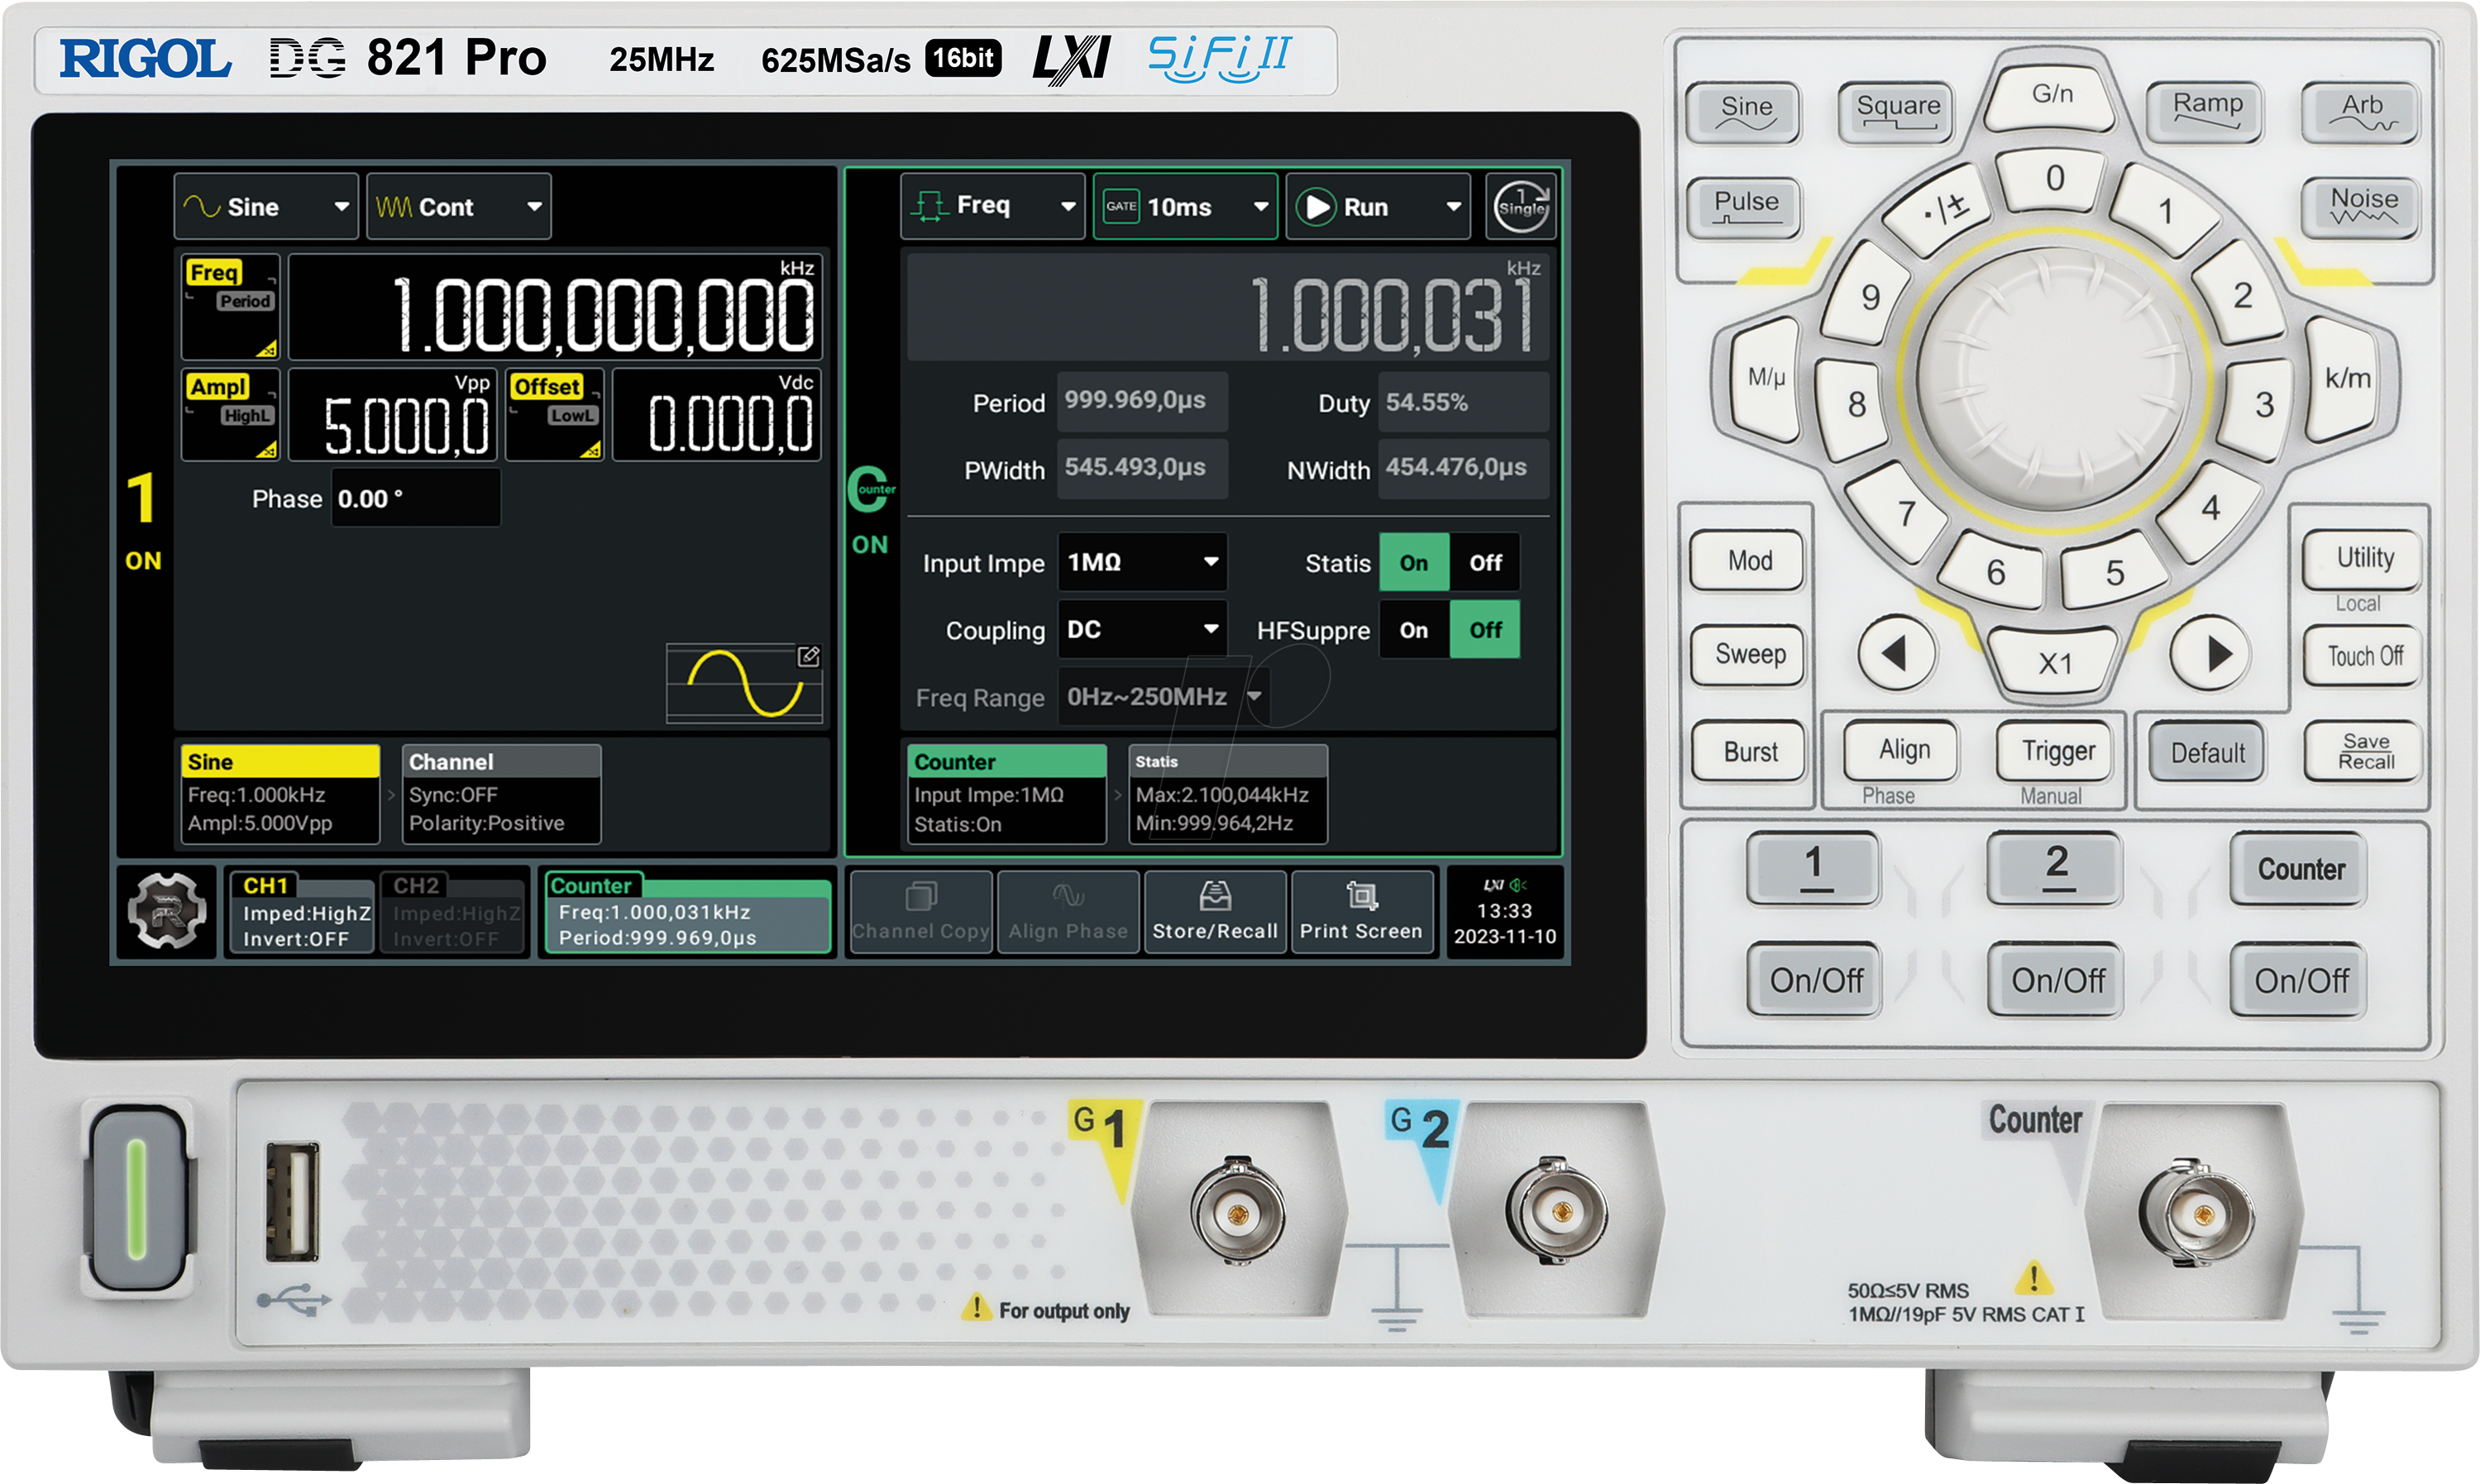Click the Statis summary panel showing Max frequency

point(1228,793)
